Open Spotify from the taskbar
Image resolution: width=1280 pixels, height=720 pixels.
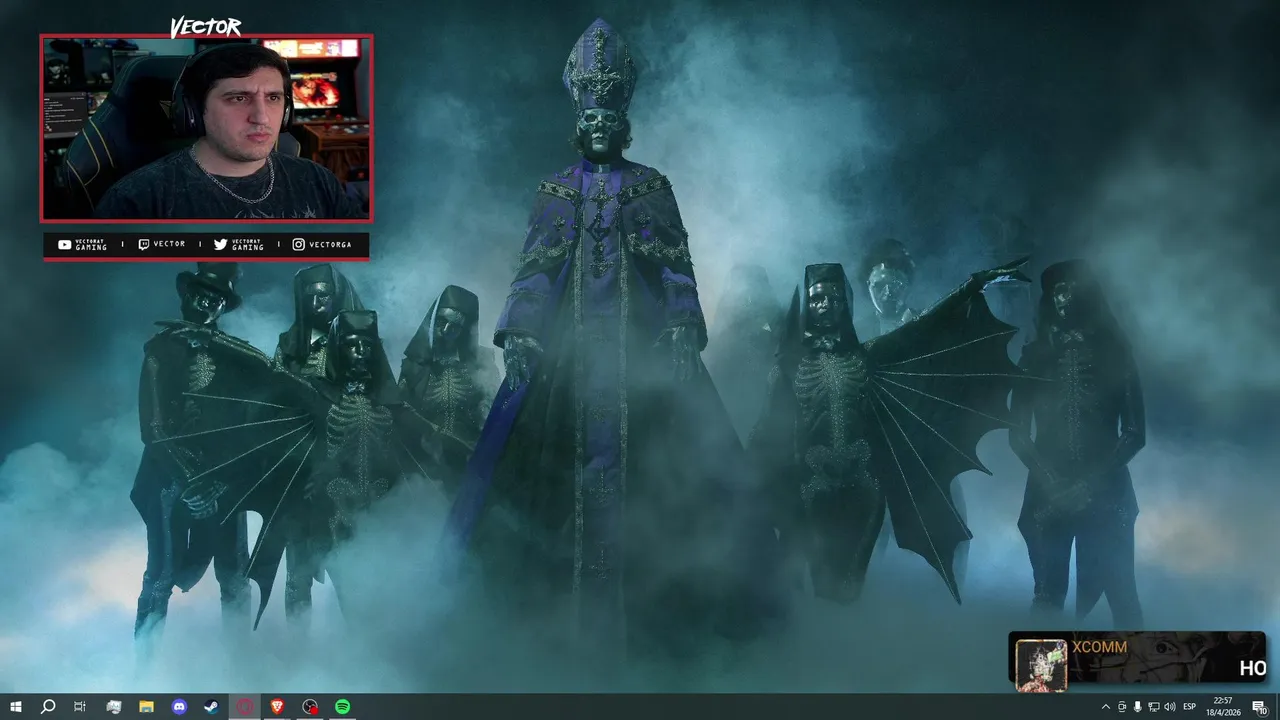(342, 707)
